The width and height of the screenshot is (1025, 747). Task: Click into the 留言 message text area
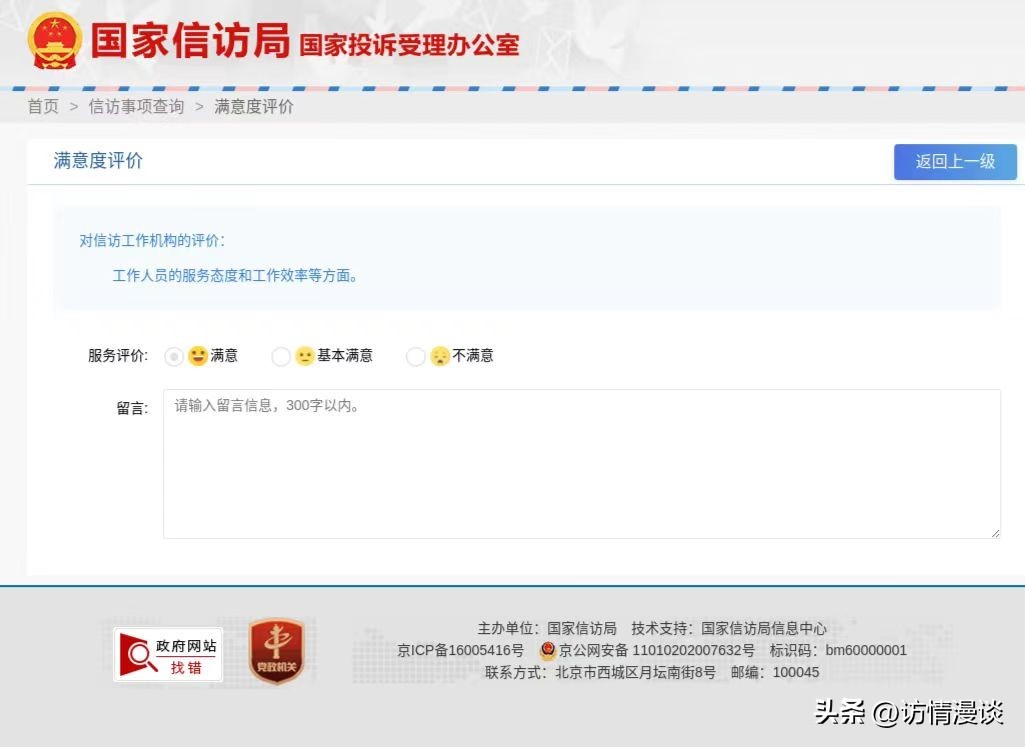(x=581, y=464)
